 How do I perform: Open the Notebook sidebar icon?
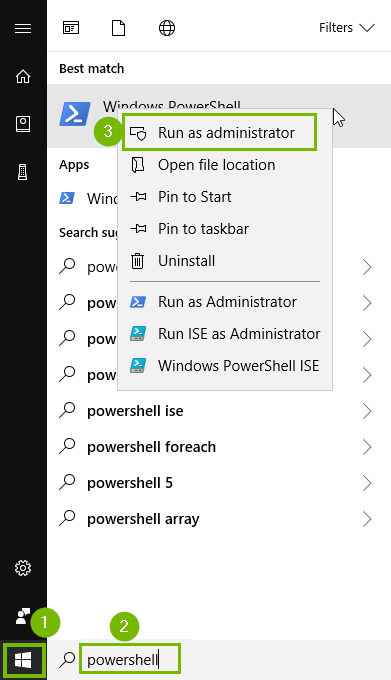pos(23,124)
